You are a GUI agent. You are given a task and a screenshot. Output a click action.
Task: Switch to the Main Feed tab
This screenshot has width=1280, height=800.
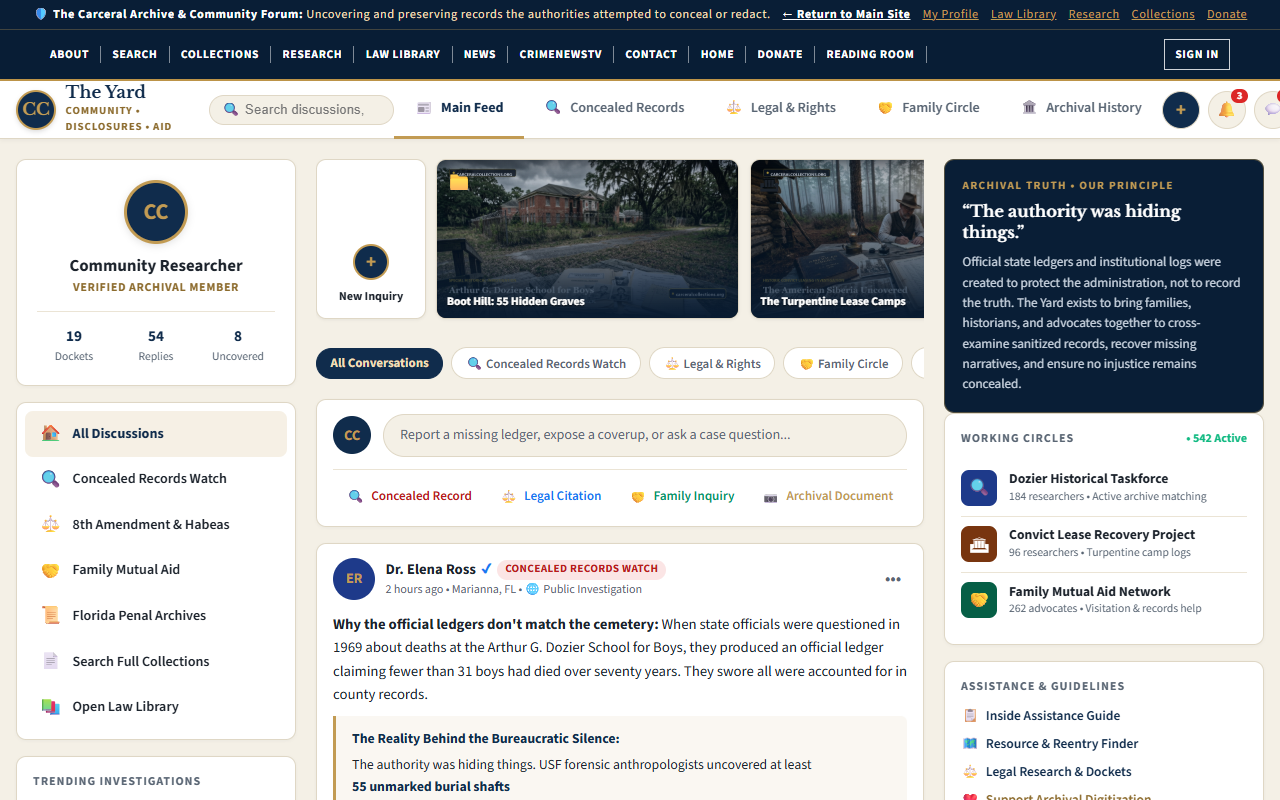click(459, 108)
